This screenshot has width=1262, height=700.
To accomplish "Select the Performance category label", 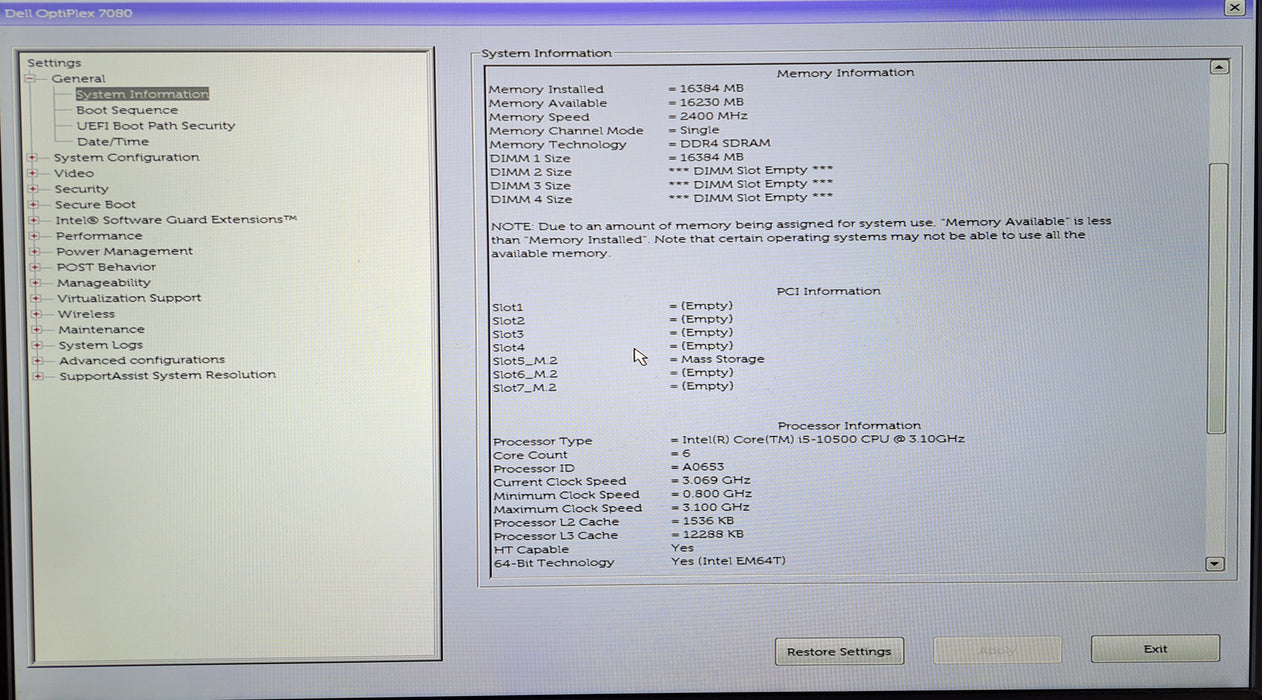I will 99,236.
